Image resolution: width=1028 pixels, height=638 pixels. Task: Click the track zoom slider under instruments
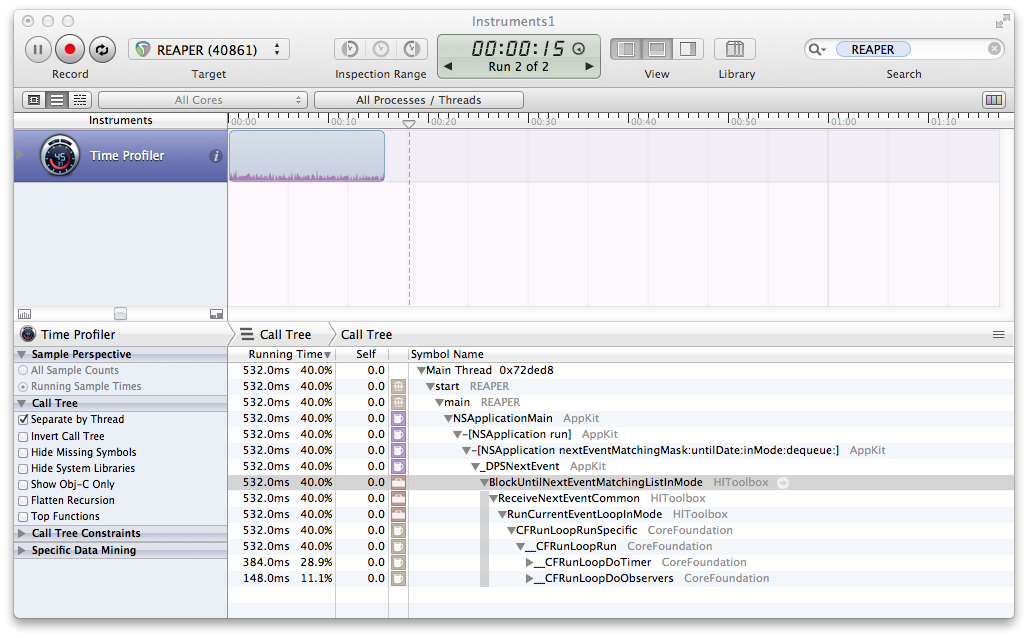(x=120, y=314)
